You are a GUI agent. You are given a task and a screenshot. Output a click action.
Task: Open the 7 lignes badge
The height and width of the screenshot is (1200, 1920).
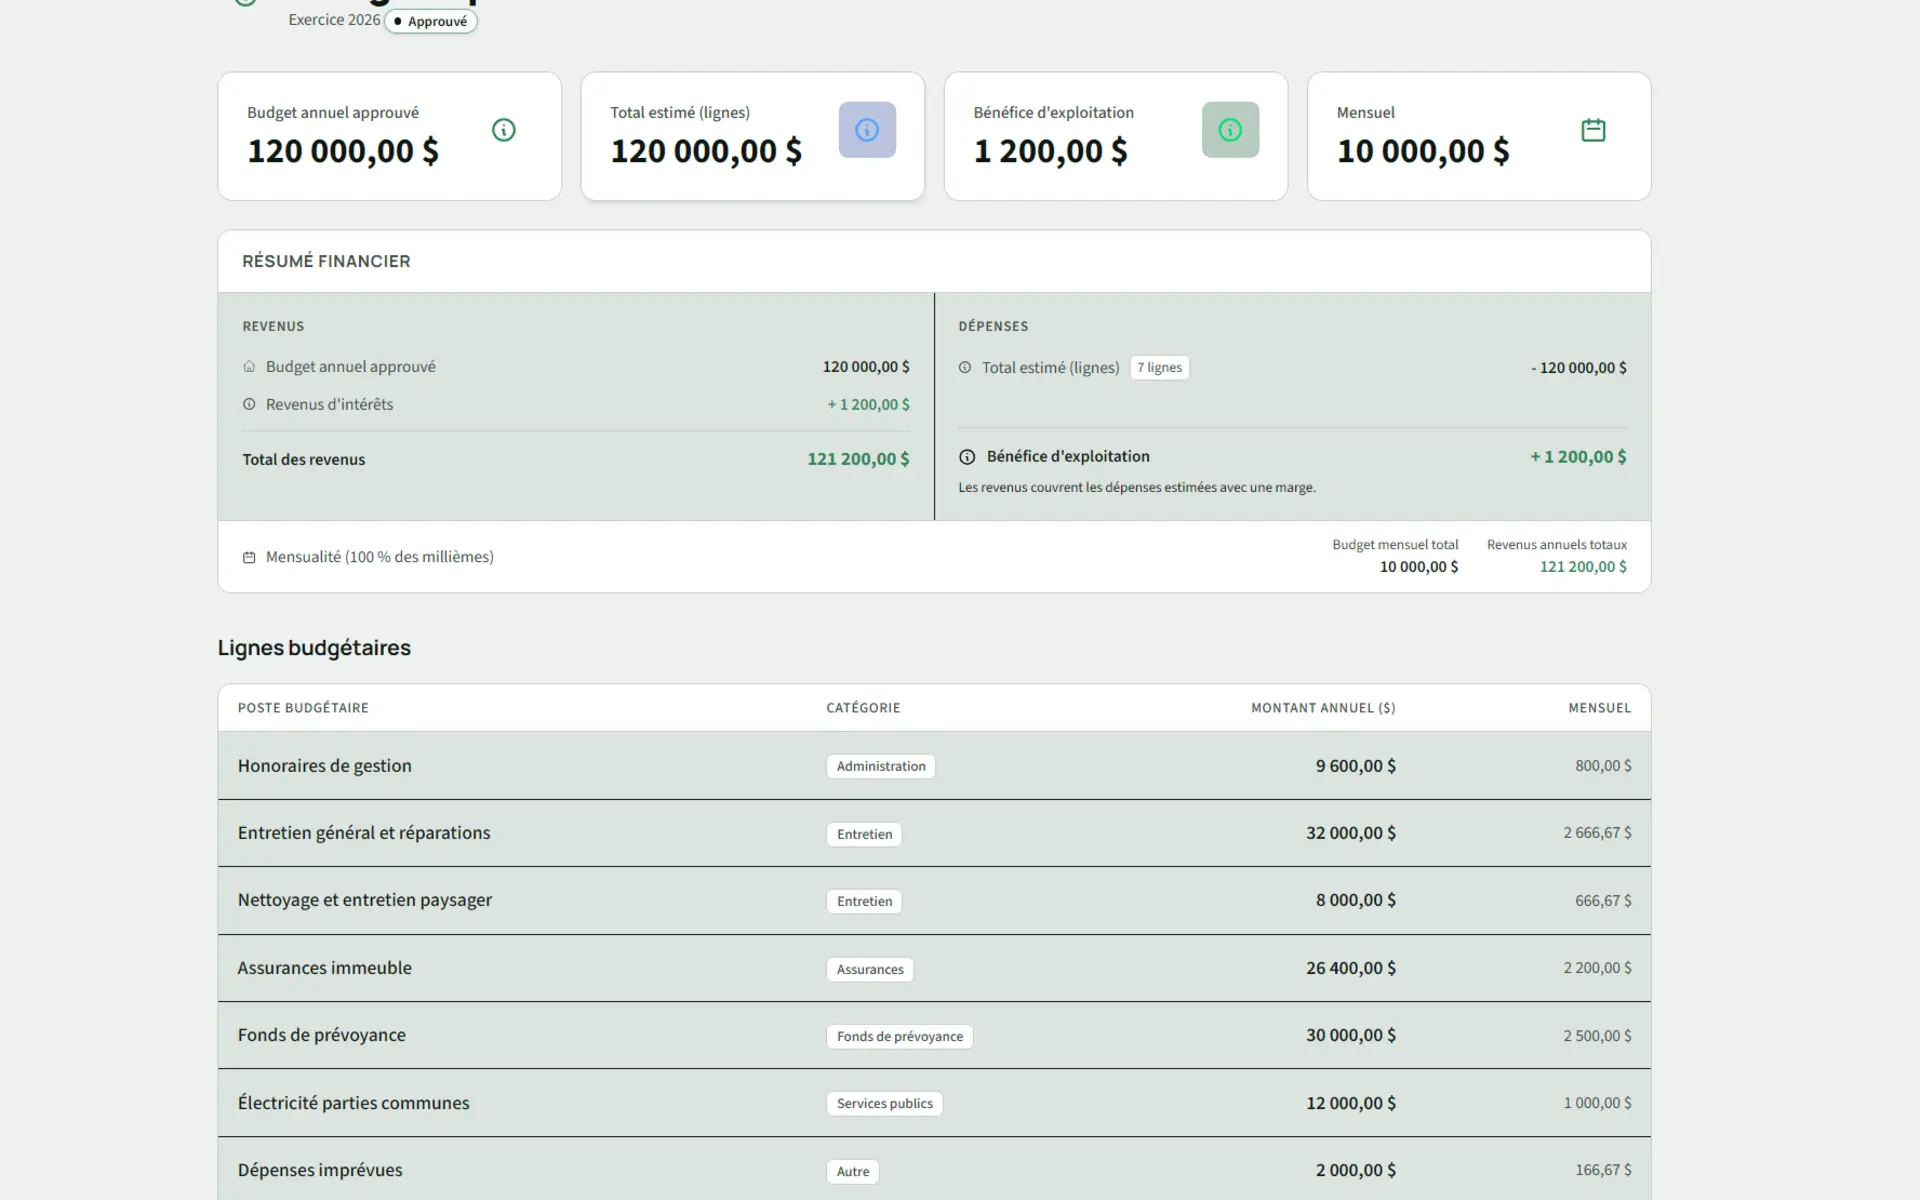1159,367
